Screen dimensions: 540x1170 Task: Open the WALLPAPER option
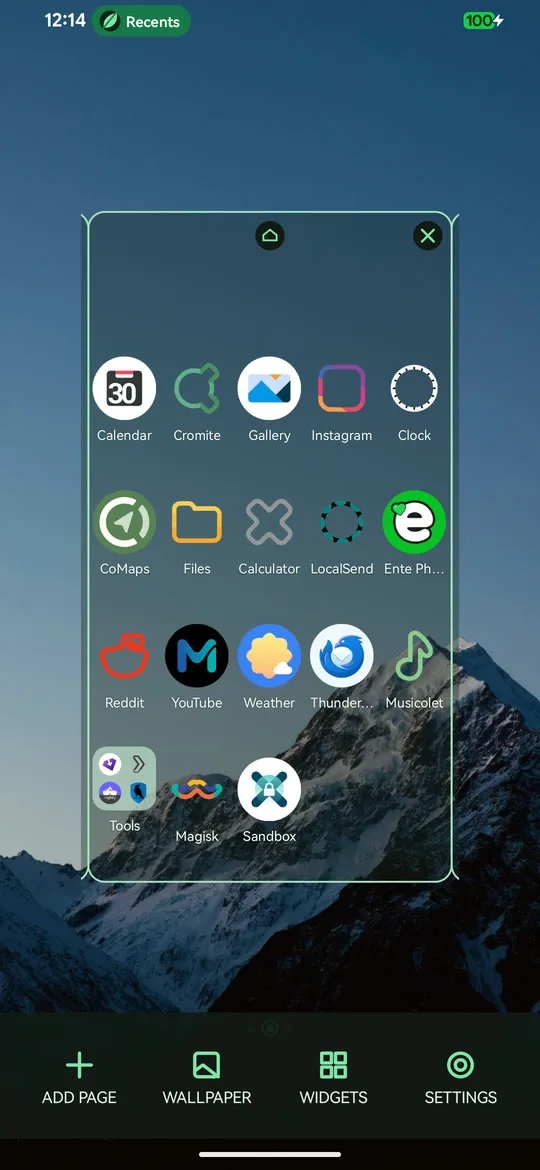click(207, 1078)
